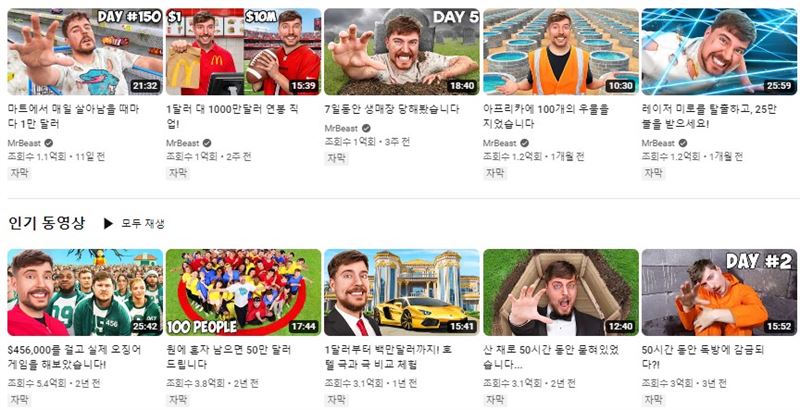
Task: Open the Squid Game recreation thumbnail
Action: click(85, 292)
